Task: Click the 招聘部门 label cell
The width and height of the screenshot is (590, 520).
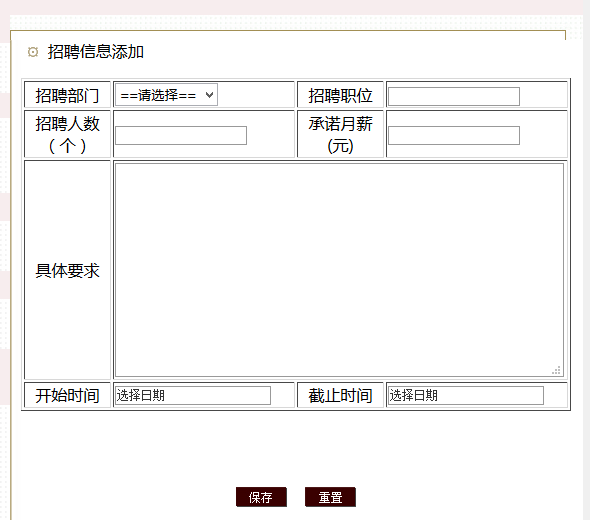Action: 67,95
